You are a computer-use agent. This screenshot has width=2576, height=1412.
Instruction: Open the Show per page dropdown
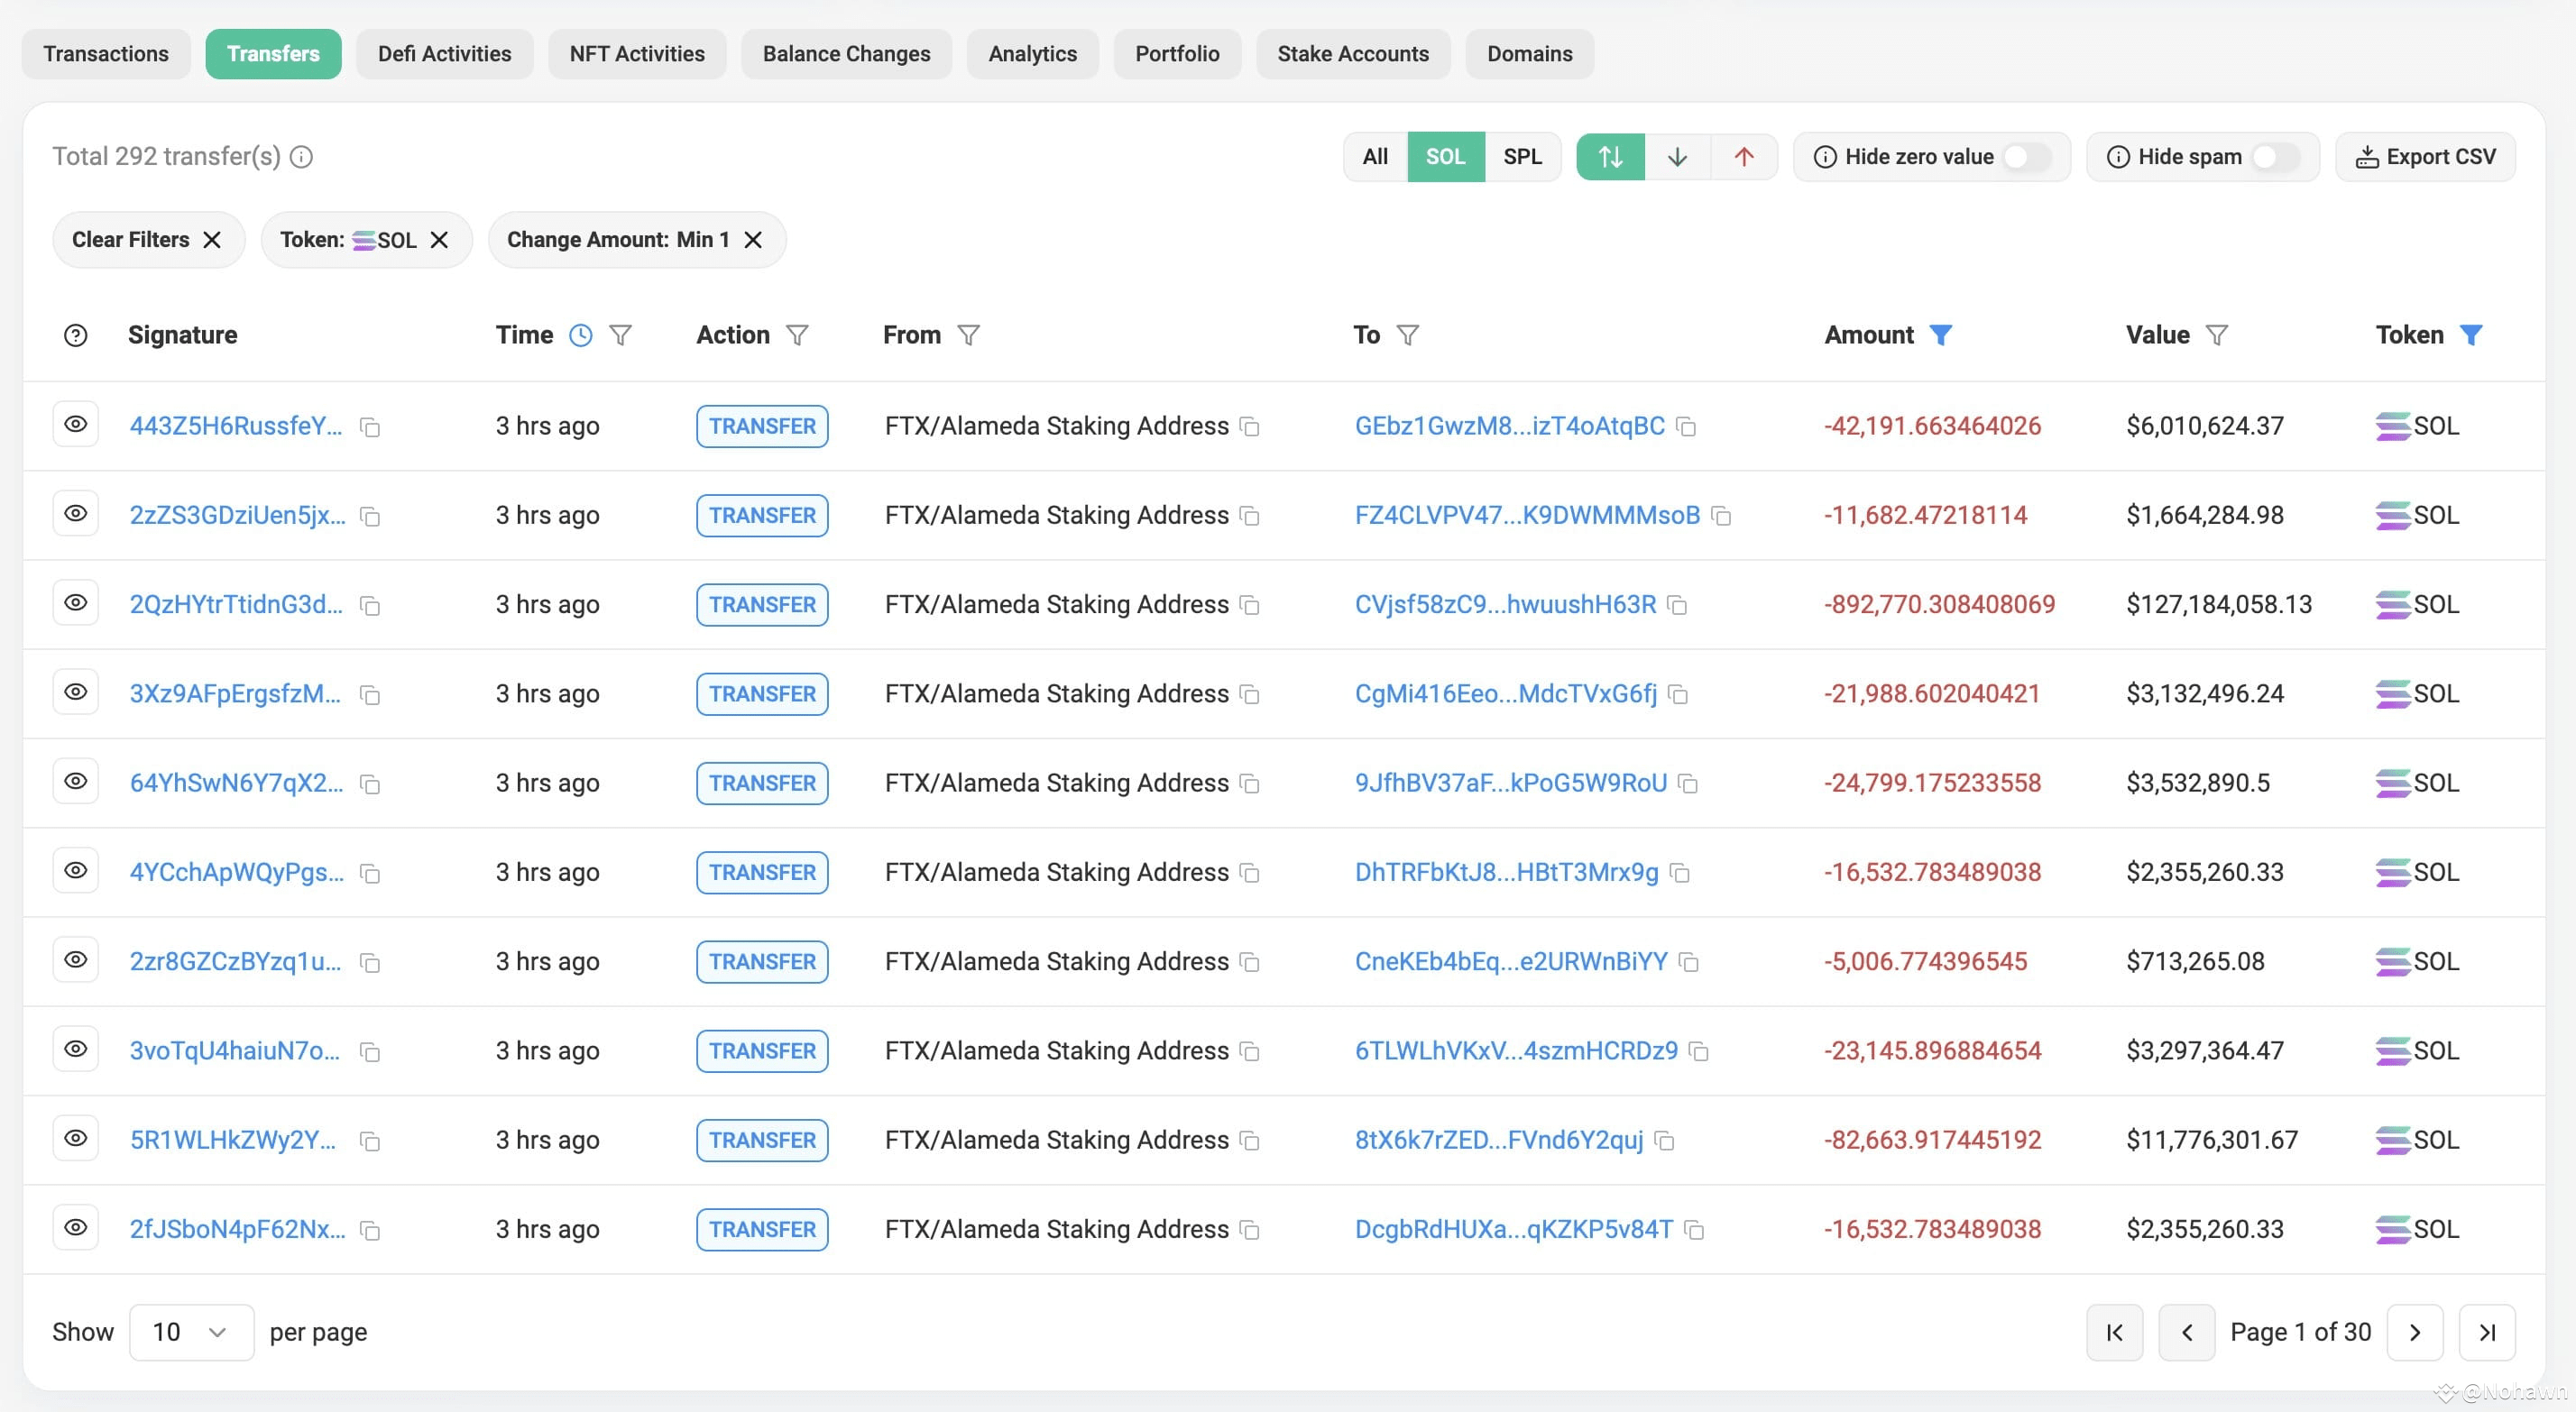191,1332
